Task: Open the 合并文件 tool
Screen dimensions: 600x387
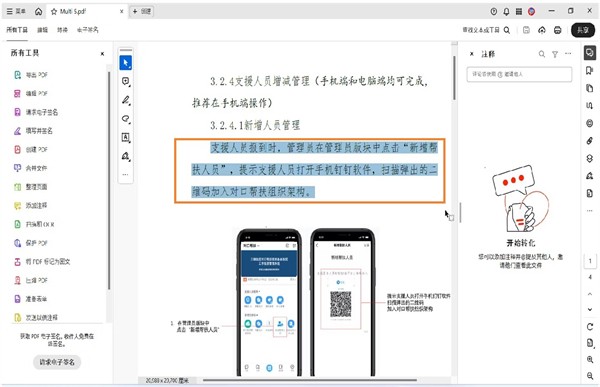Action: (30, 168)
